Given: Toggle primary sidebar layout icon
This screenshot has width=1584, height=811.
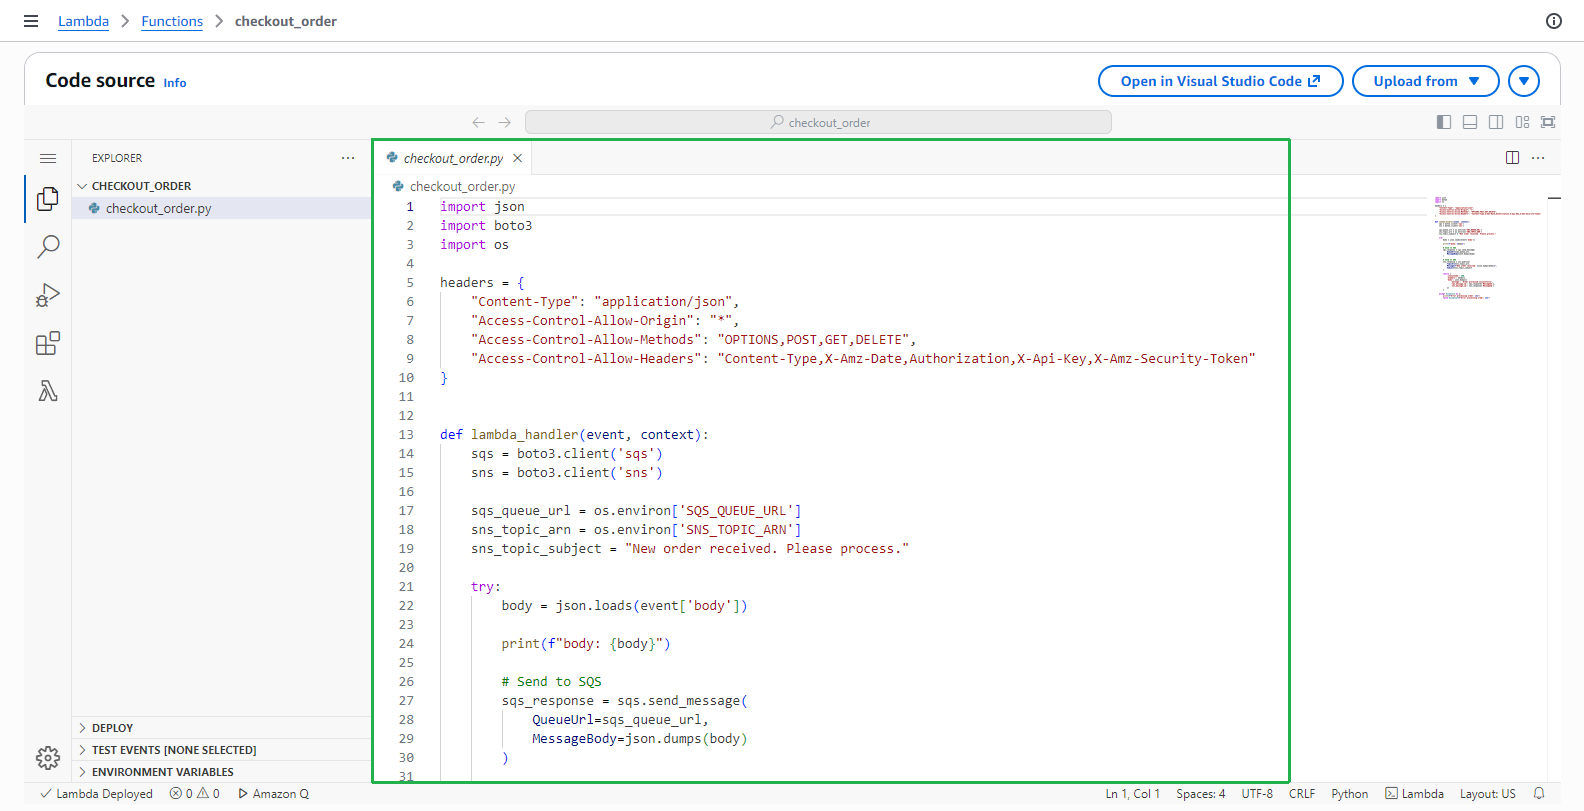Looking at the screenshot, I should pos(1443,122).
